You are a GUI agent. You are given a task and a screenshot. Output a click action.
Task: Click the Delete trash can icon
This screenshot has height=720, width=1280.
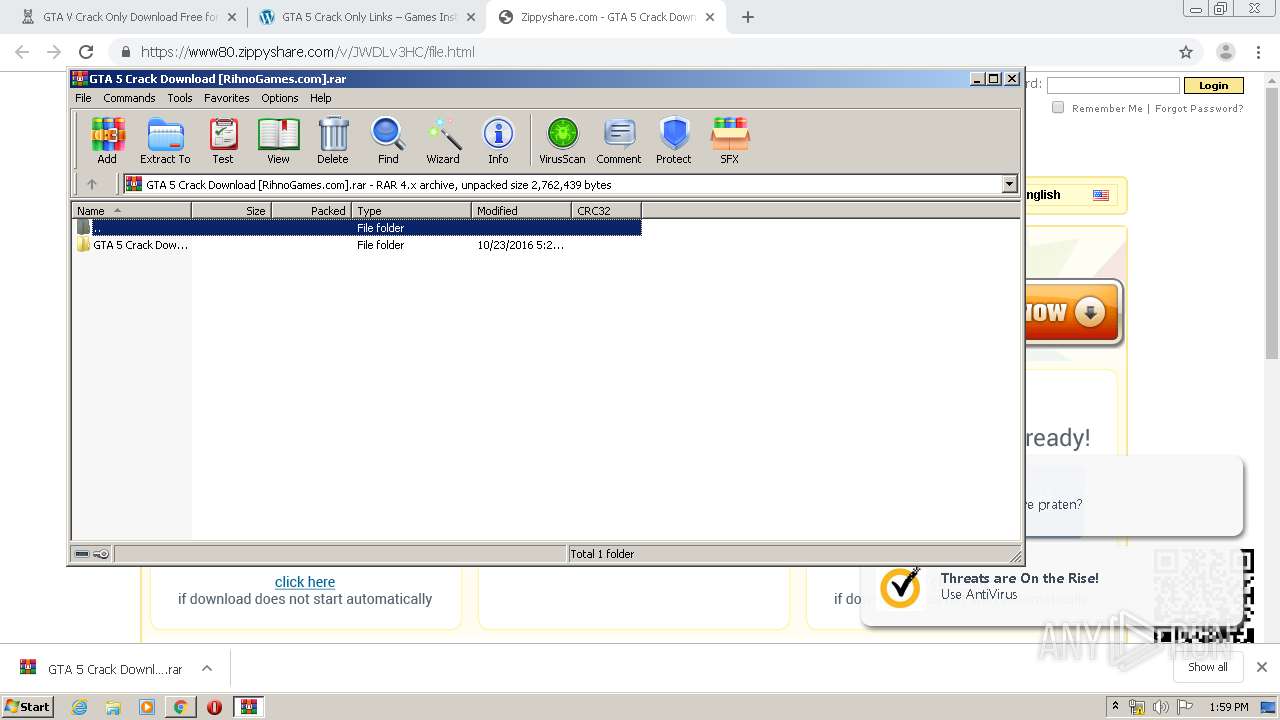tap(333, 140)
